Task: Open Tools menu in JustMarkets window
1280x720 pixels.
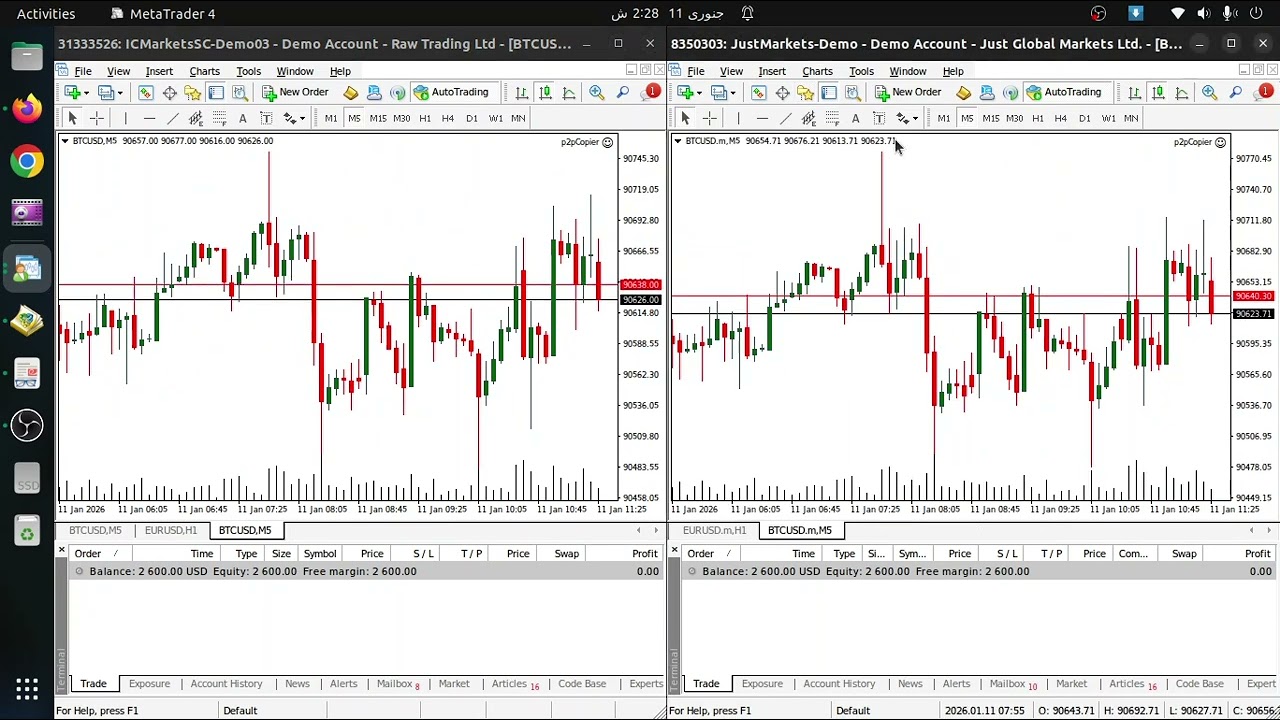Action: (861, 71)
